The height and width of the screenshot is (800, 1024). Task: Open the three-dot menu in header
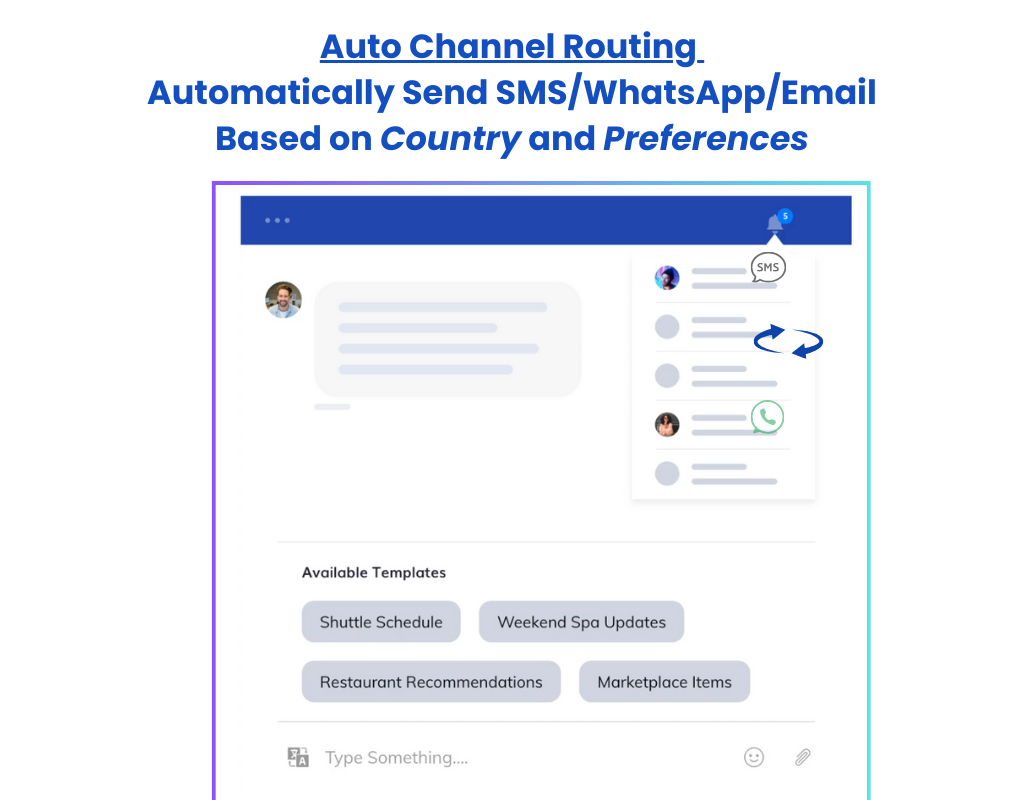click(x=277, y=220)
